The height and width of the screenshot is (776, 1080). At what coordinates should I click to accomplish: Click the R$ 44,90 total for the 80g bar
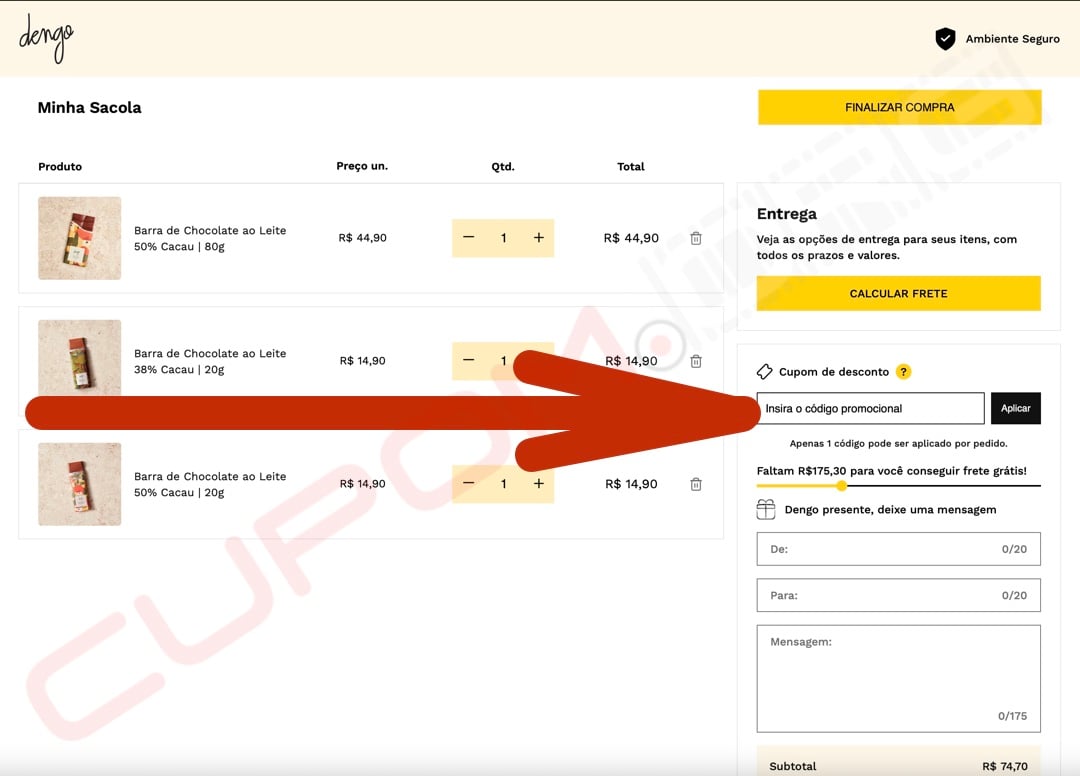[631, 238]
